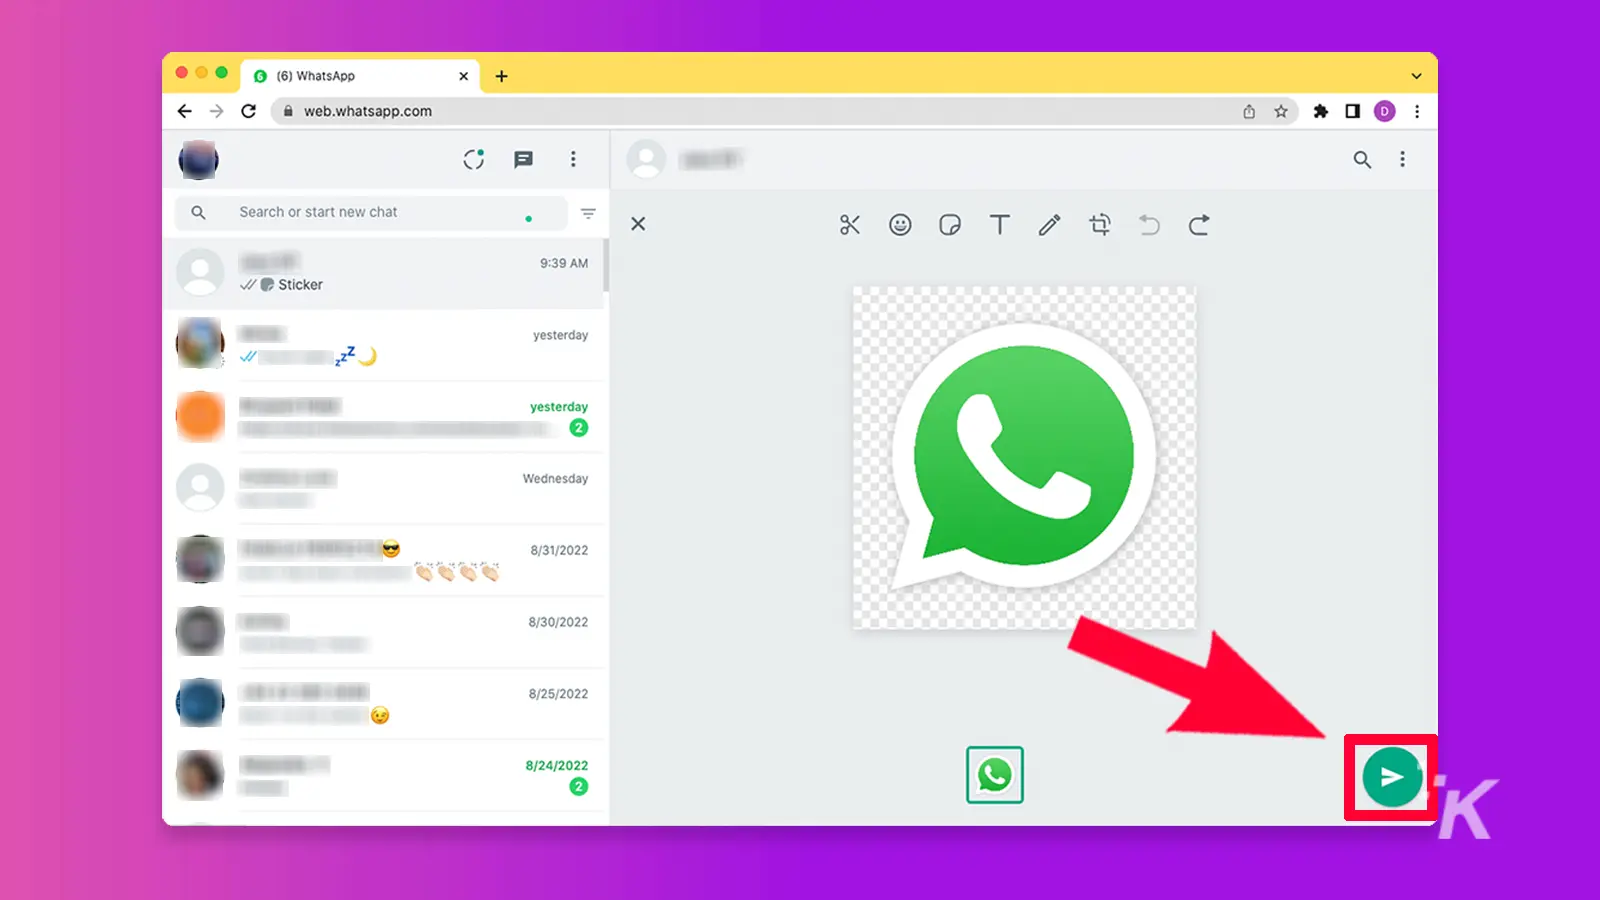Open the chat dated 8/24/2022
Viewport: 1600px width, 900px height.
coord(385,776)
